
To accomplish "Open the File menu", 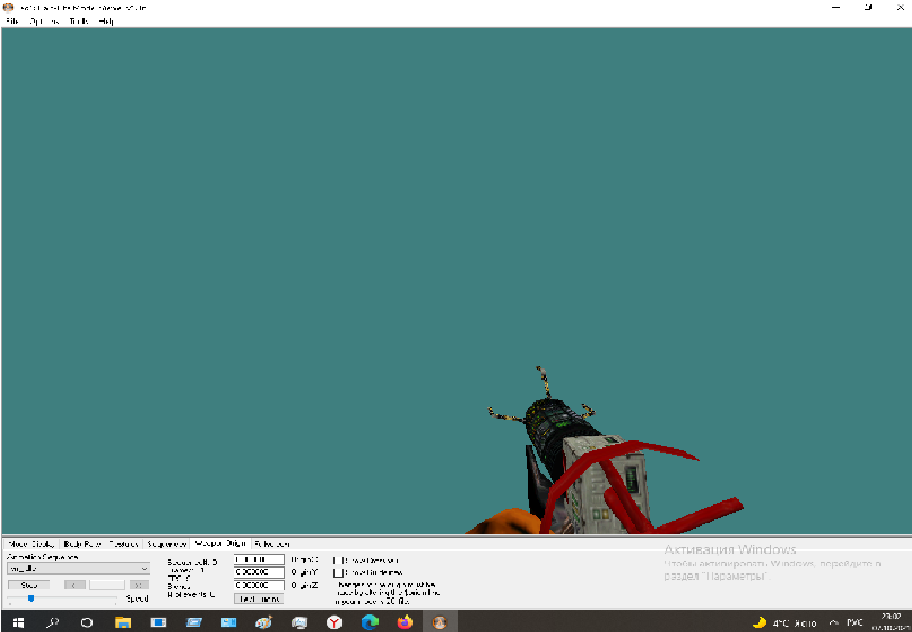I will tap(13, 21).
